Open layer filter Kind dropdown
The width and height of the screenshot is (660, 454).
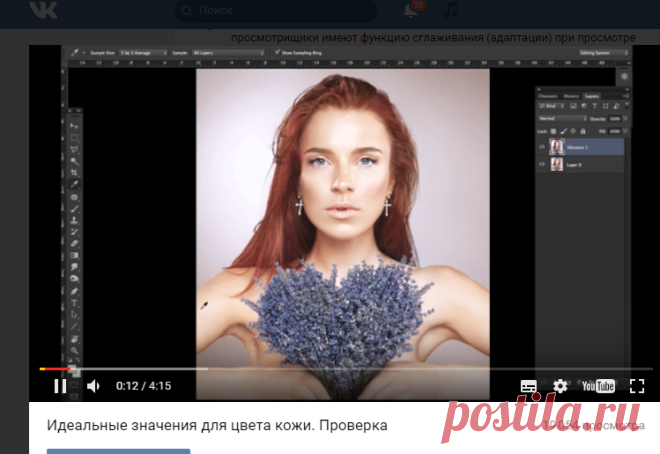[551, 106]
